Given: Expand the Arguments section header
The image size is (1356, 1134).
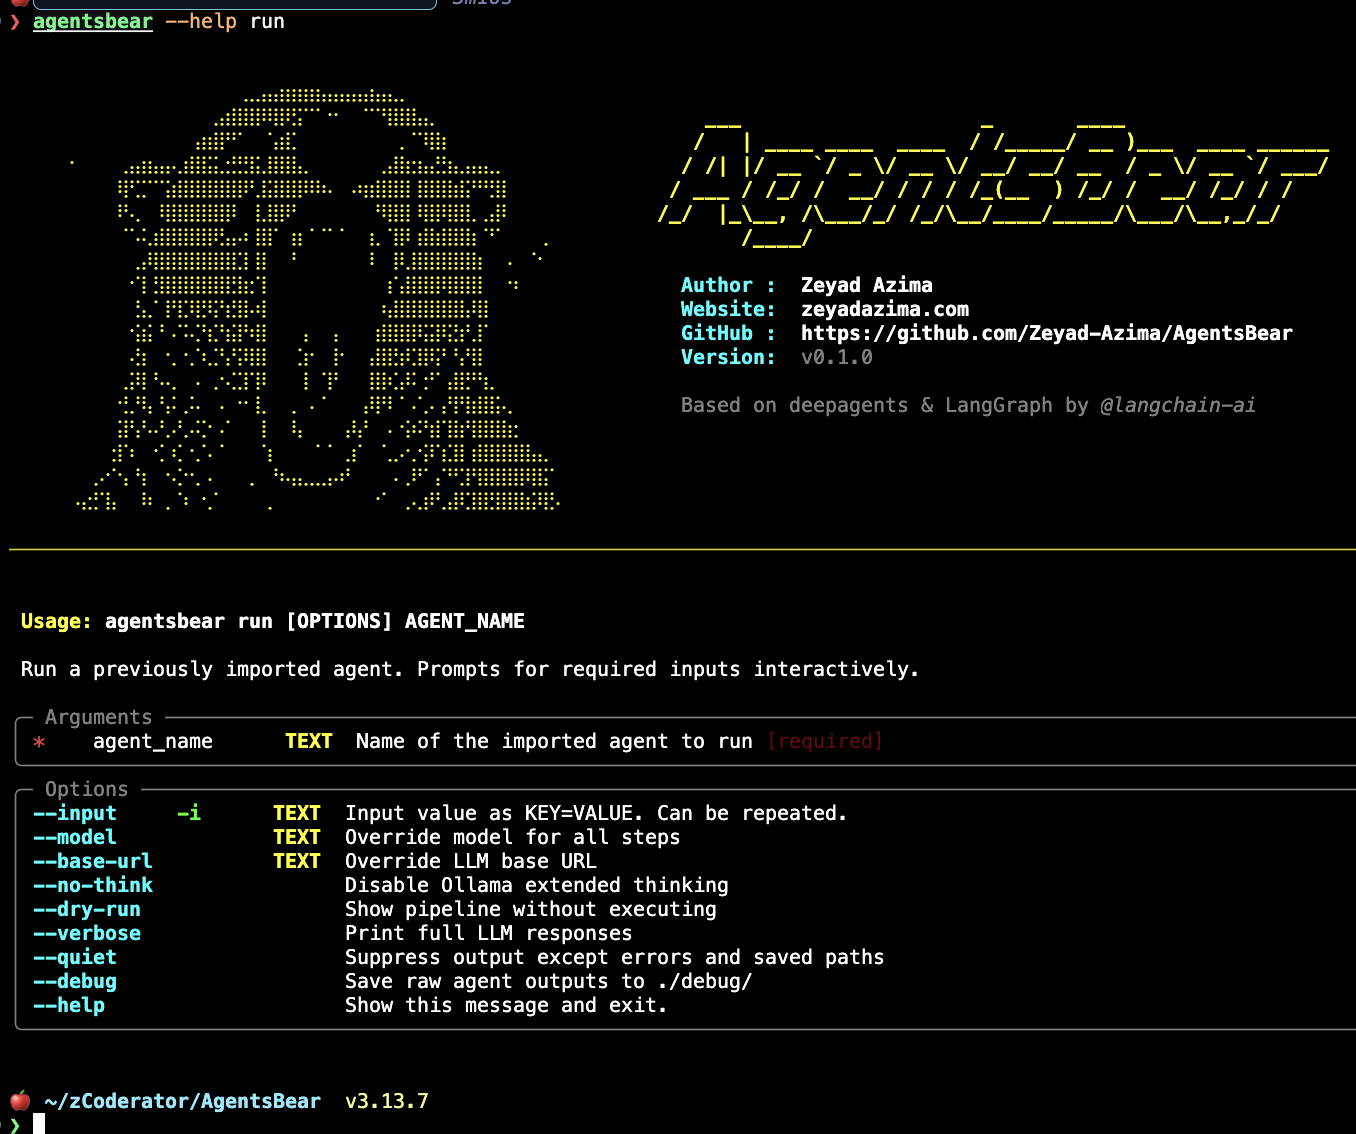Looking at the screenshot, I should click(97, 717).
